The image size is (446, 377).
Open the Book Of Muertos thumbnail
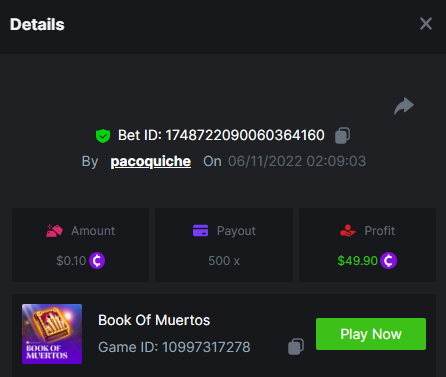(52, 334)
